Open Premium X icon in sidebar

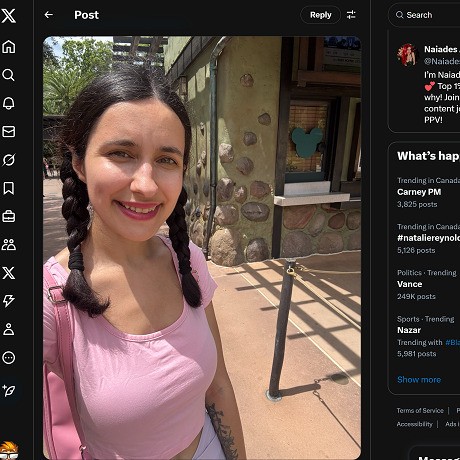click(9, 273)
